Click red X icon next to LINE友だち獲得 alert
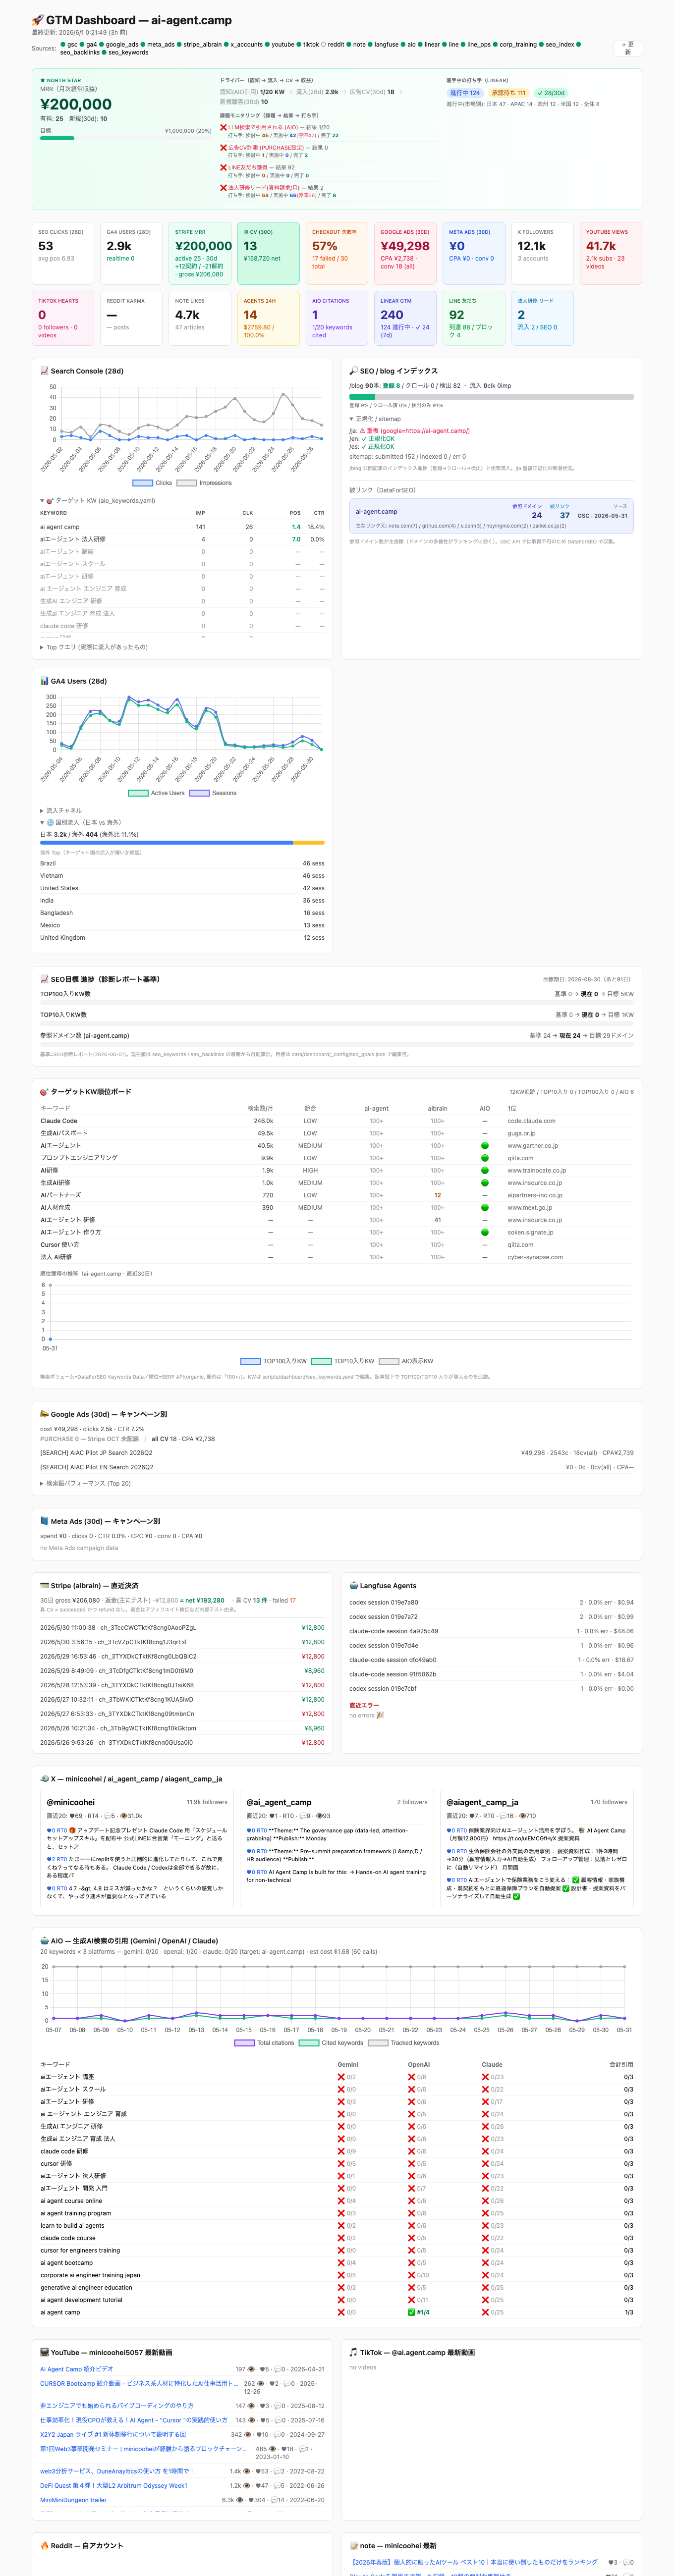The height and width of the screenshot is (2576, 674). 223,167
